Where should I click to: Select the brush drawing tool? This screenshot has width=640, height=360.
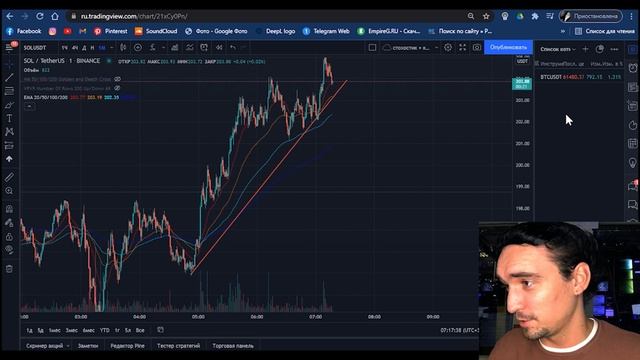click(9, 105)
